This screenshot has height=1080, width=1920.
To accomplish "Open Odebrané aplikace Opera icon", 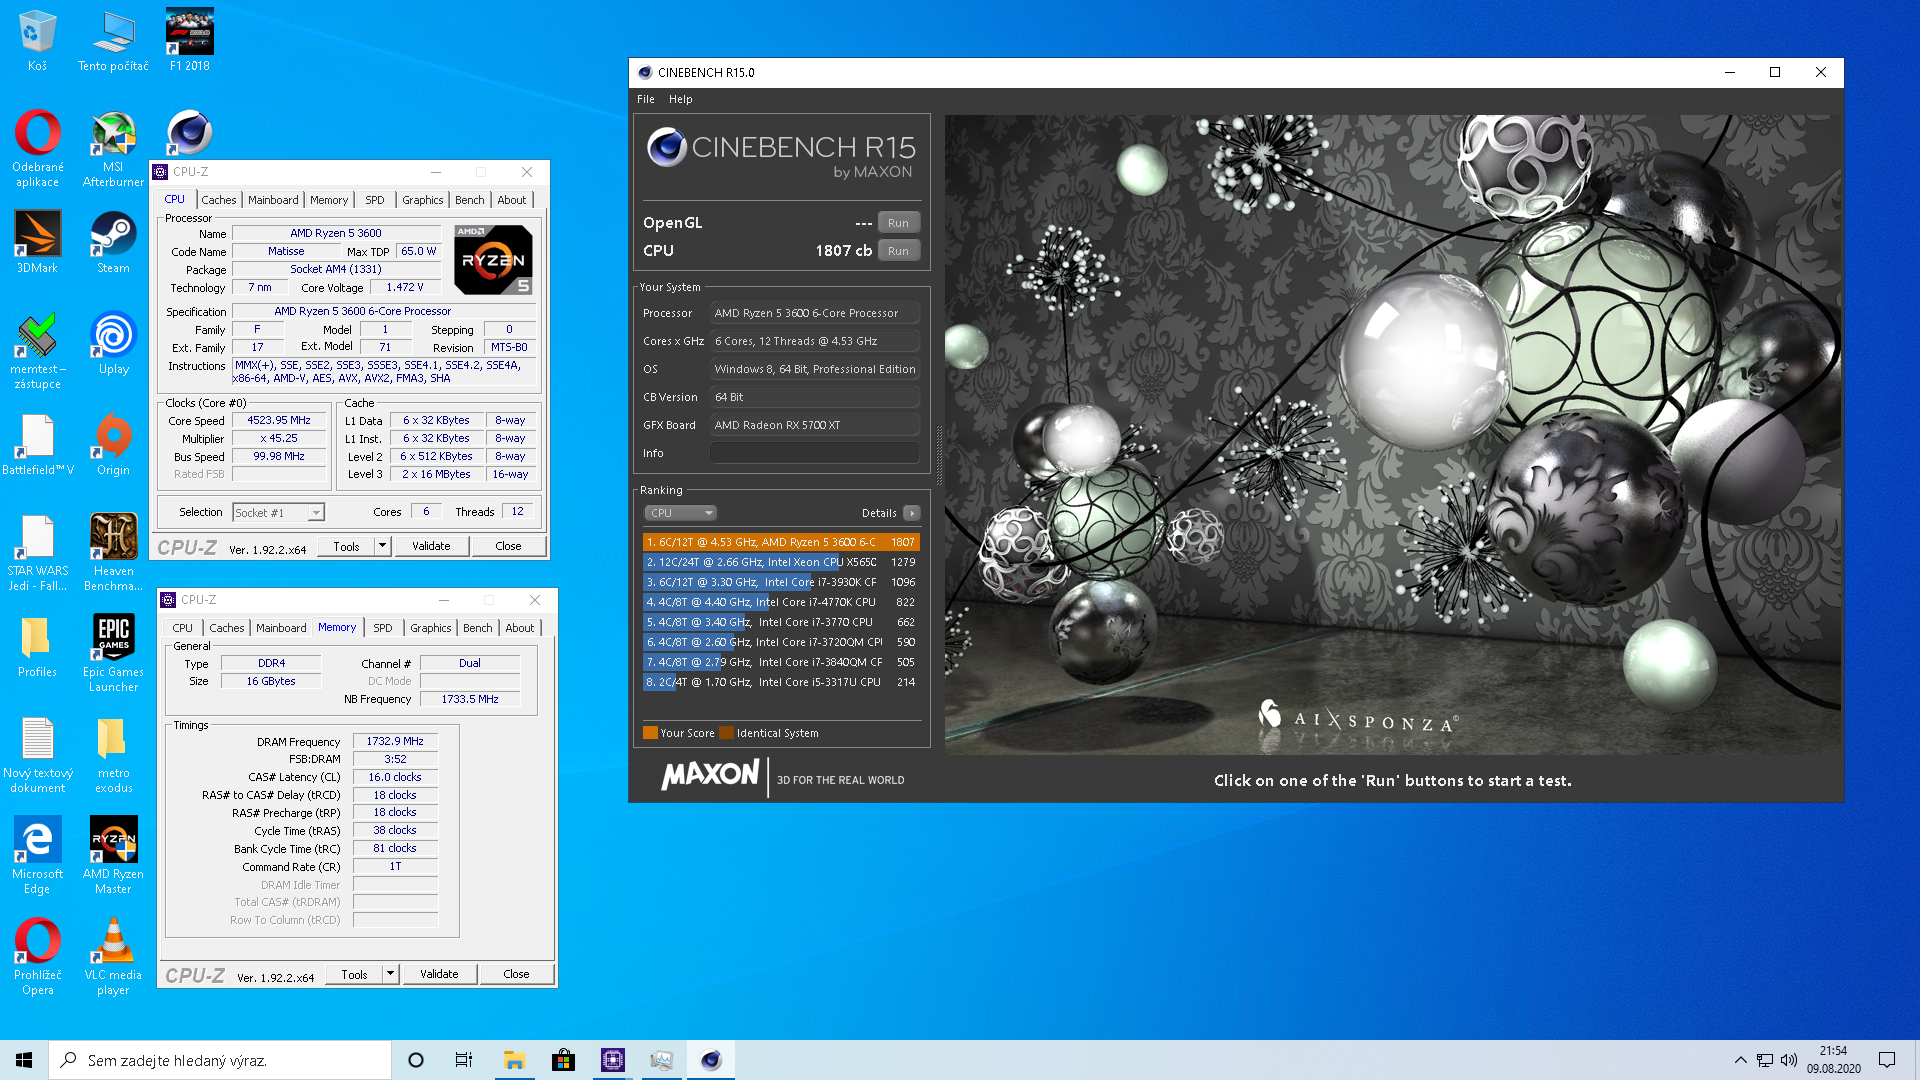I will click(37, 148).
